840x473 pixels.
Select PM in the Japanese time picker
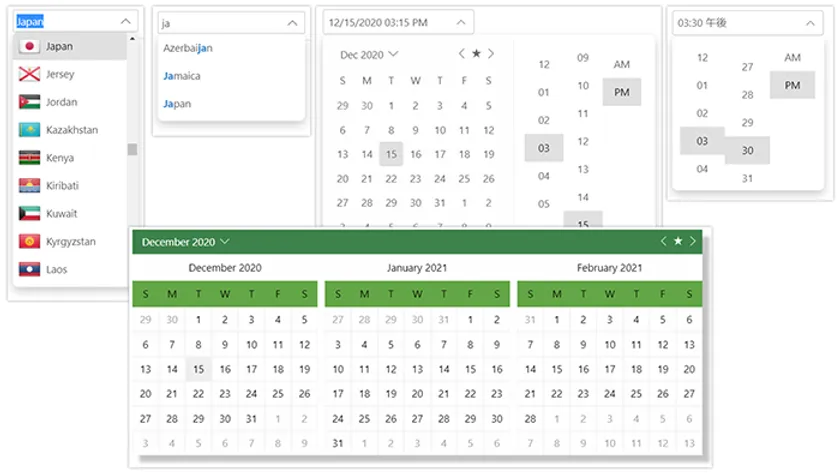click(x=792, y=85)
